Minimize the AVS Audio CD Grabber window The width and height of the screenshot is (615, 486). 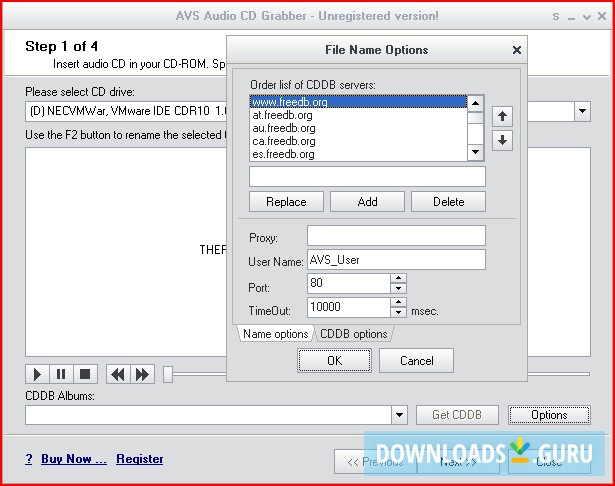point(571,17)
